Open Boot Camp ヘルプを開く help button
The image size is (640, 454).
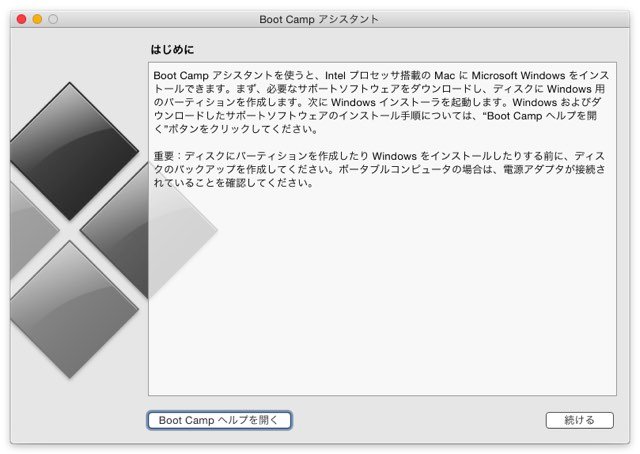pos(219,420)
